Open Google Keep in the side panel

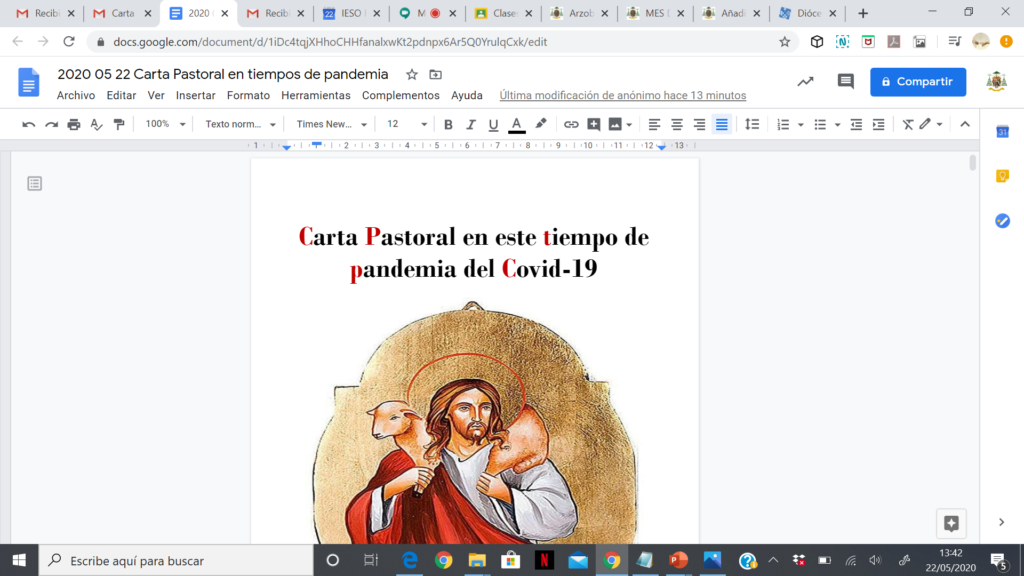coord(1002,176)
